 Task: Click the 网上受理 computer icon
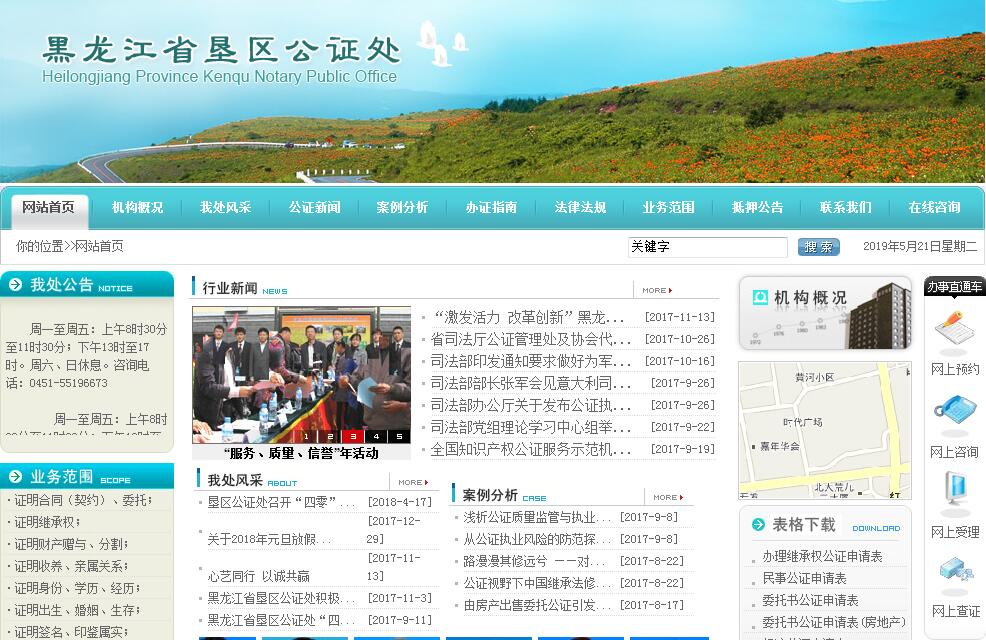[954, 492]
